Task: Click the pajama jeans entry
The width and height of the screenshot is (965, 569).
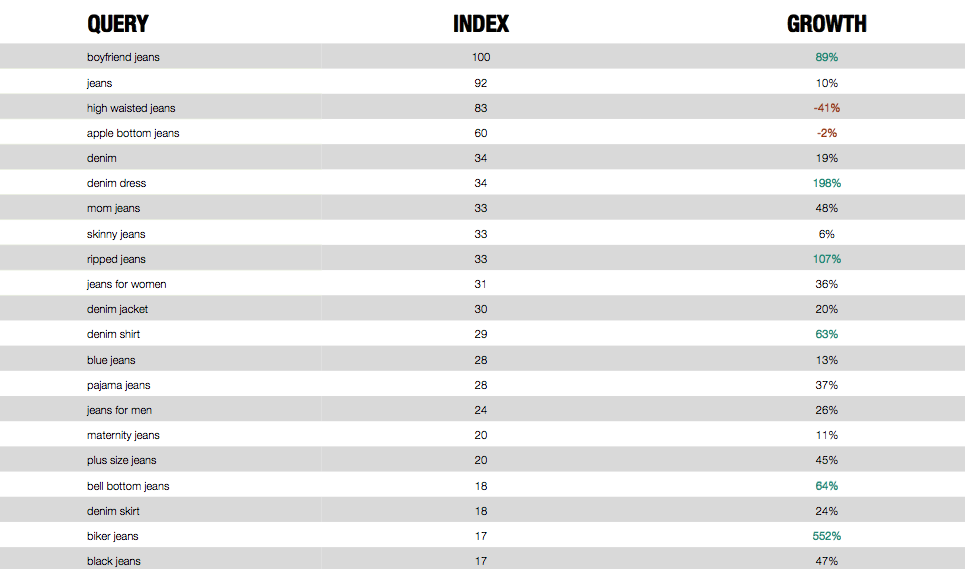Action: click(x=119, y=386)
